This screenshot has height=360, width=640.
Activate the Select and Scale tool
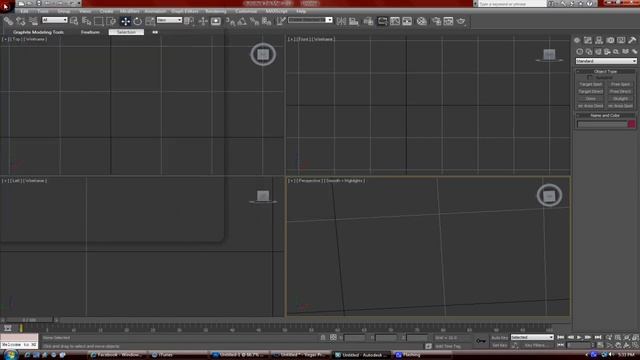(150, 21)
